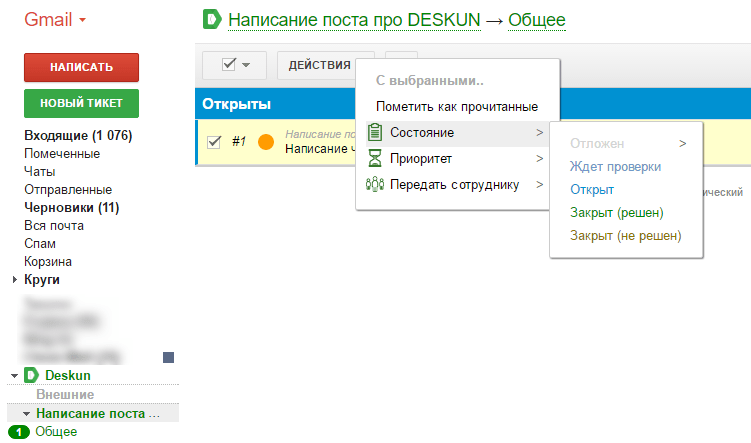
Task: Open the Общее link in header
Action: [536, 19]
